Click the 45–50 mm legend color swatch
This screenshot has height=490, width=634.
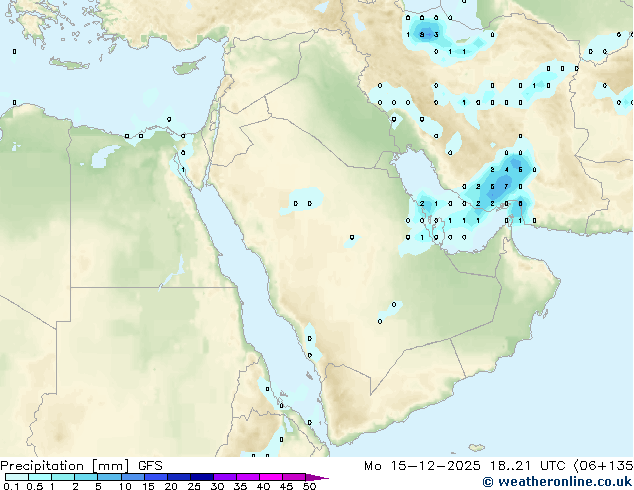point(294,477)
